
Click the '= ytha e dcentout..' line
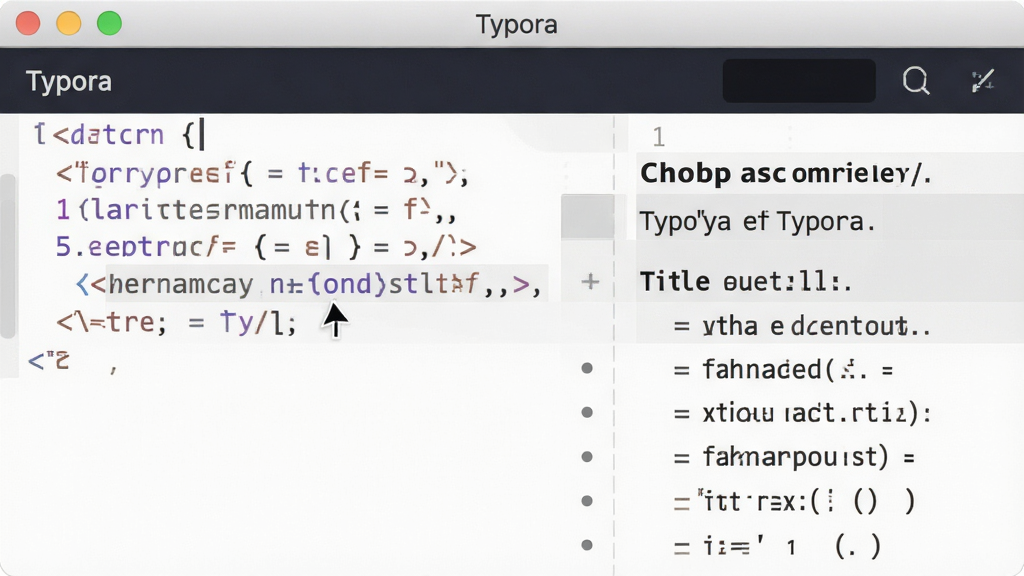point(801,325)
